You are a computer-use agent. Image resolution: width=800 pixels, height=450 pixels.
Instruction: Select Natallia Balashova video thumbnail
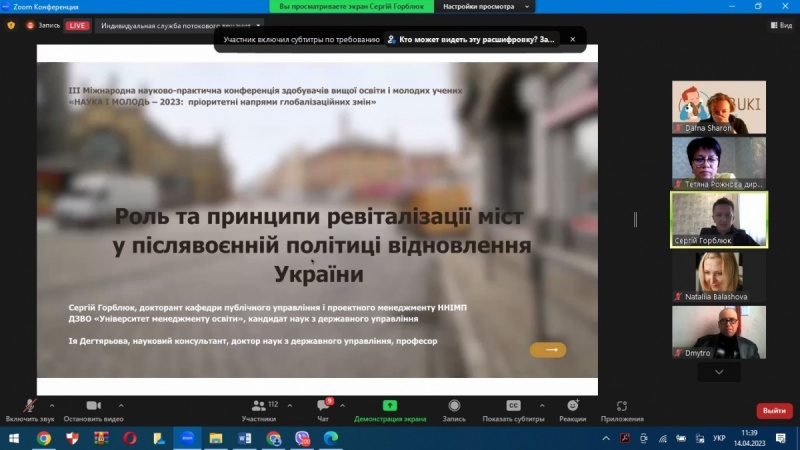[x=719, y=276]
